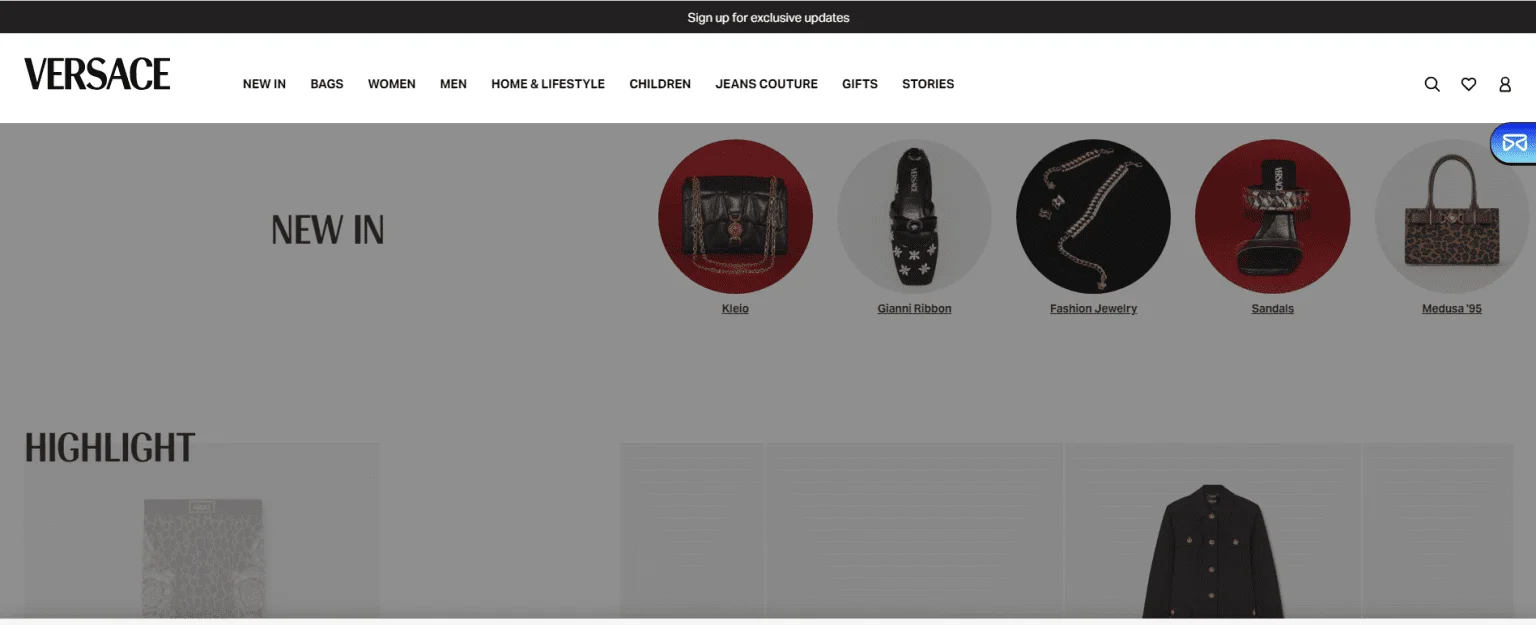1536x625 pixels.
Task: Select the Gianni Ribbon shoe circle image
Action: [x=914, y=216]
